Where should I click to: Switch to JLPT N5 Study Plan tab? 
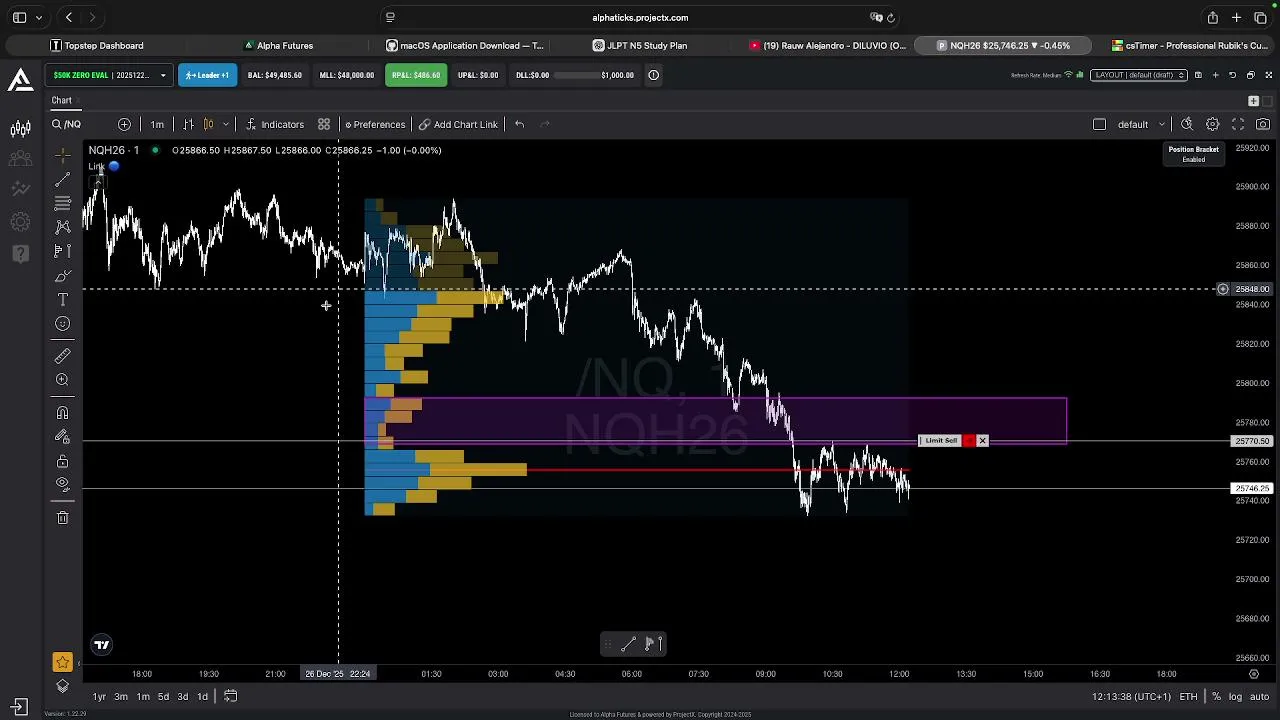640,45
